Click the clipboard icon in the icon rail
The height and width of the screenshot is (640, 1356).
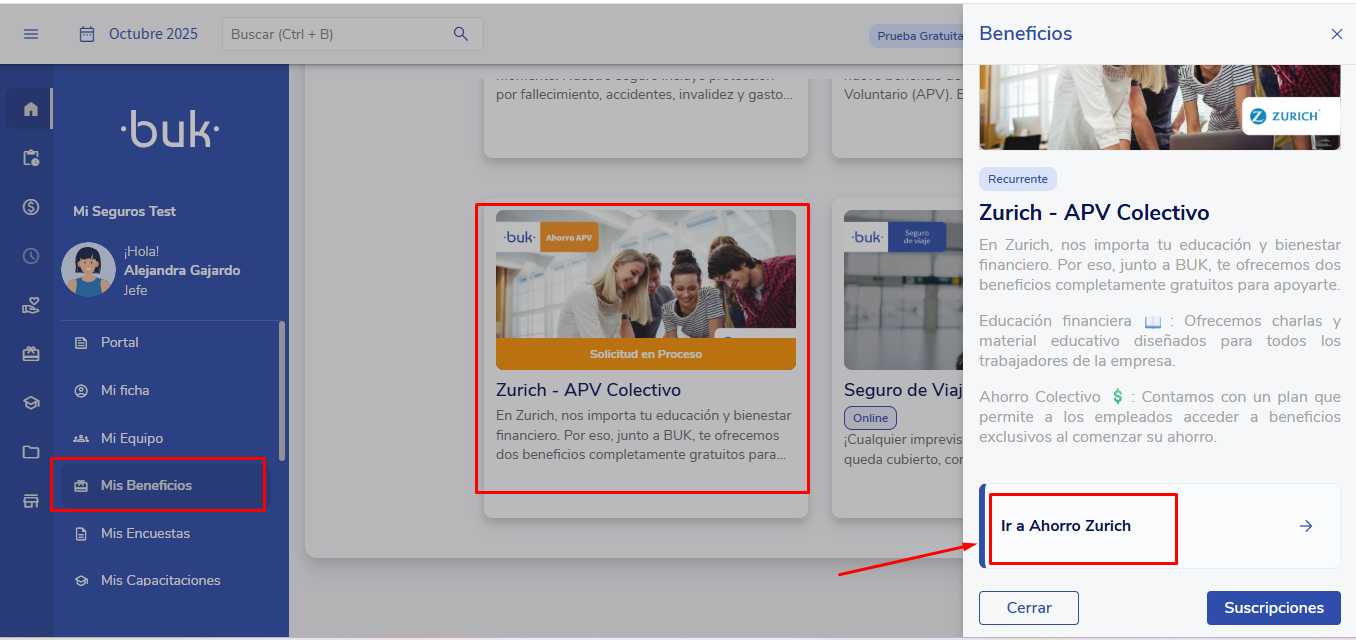31,158
